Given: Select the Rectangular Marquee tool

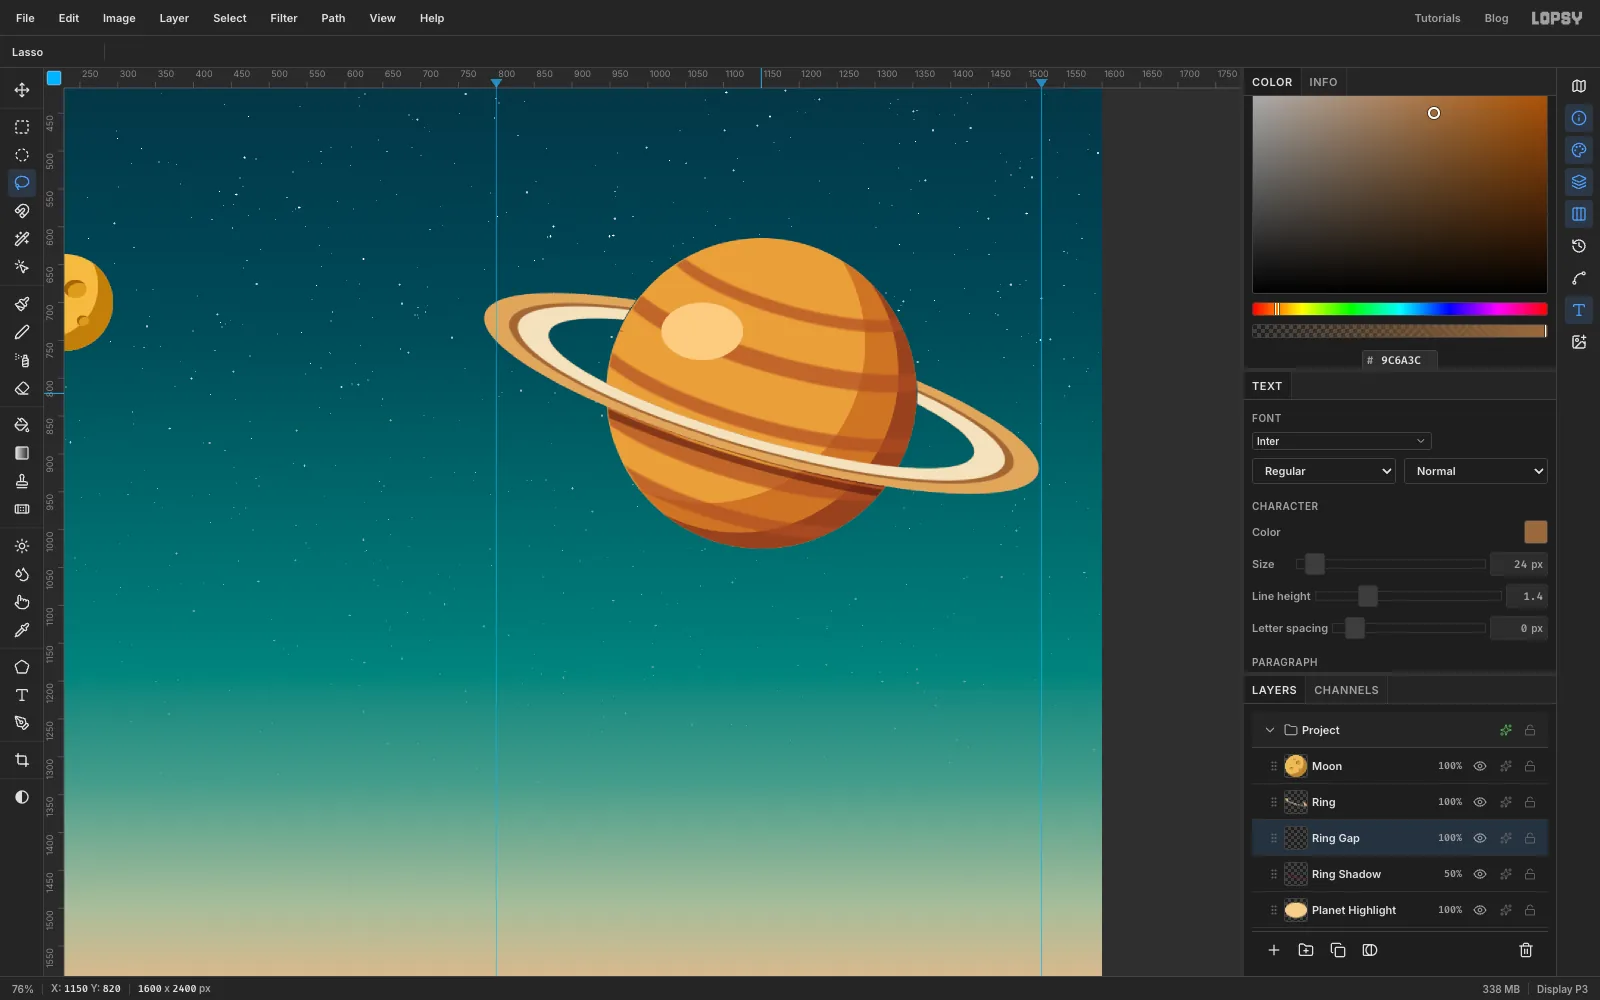Looking at the screenshot, I should coord(22,127).
